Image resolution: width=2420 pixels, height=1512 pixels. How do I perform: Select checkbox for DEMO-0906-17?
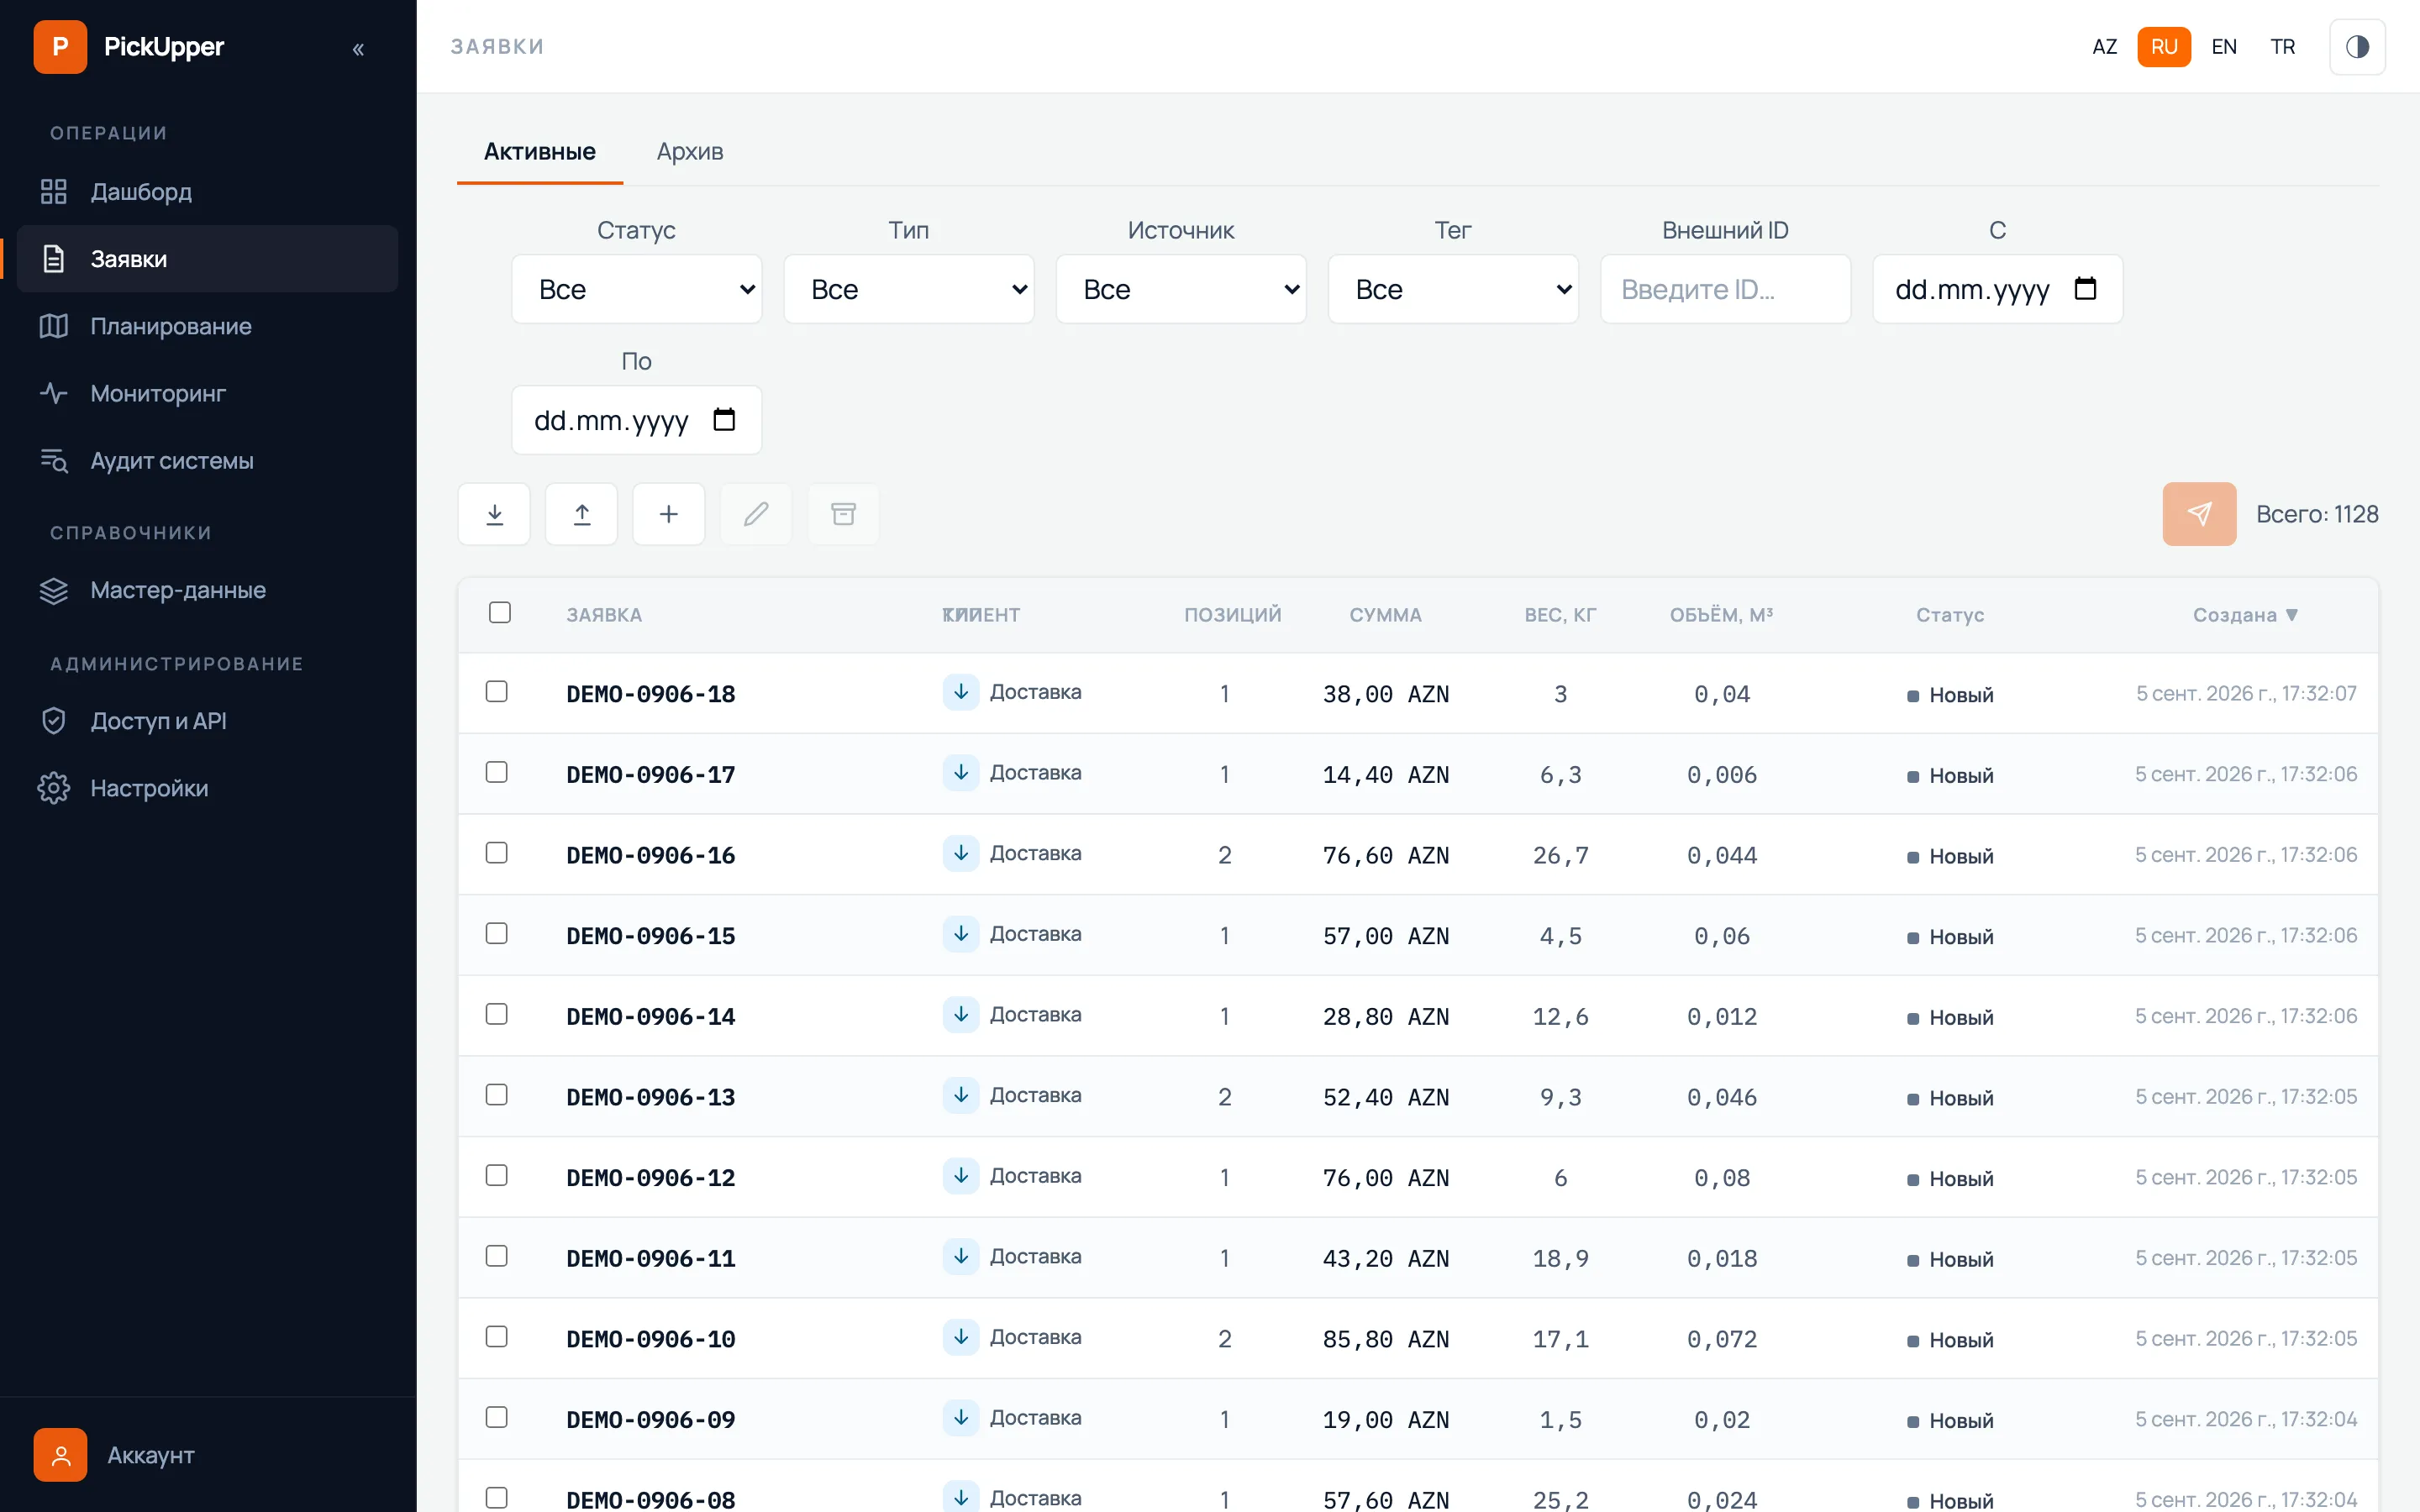point(497,772)
